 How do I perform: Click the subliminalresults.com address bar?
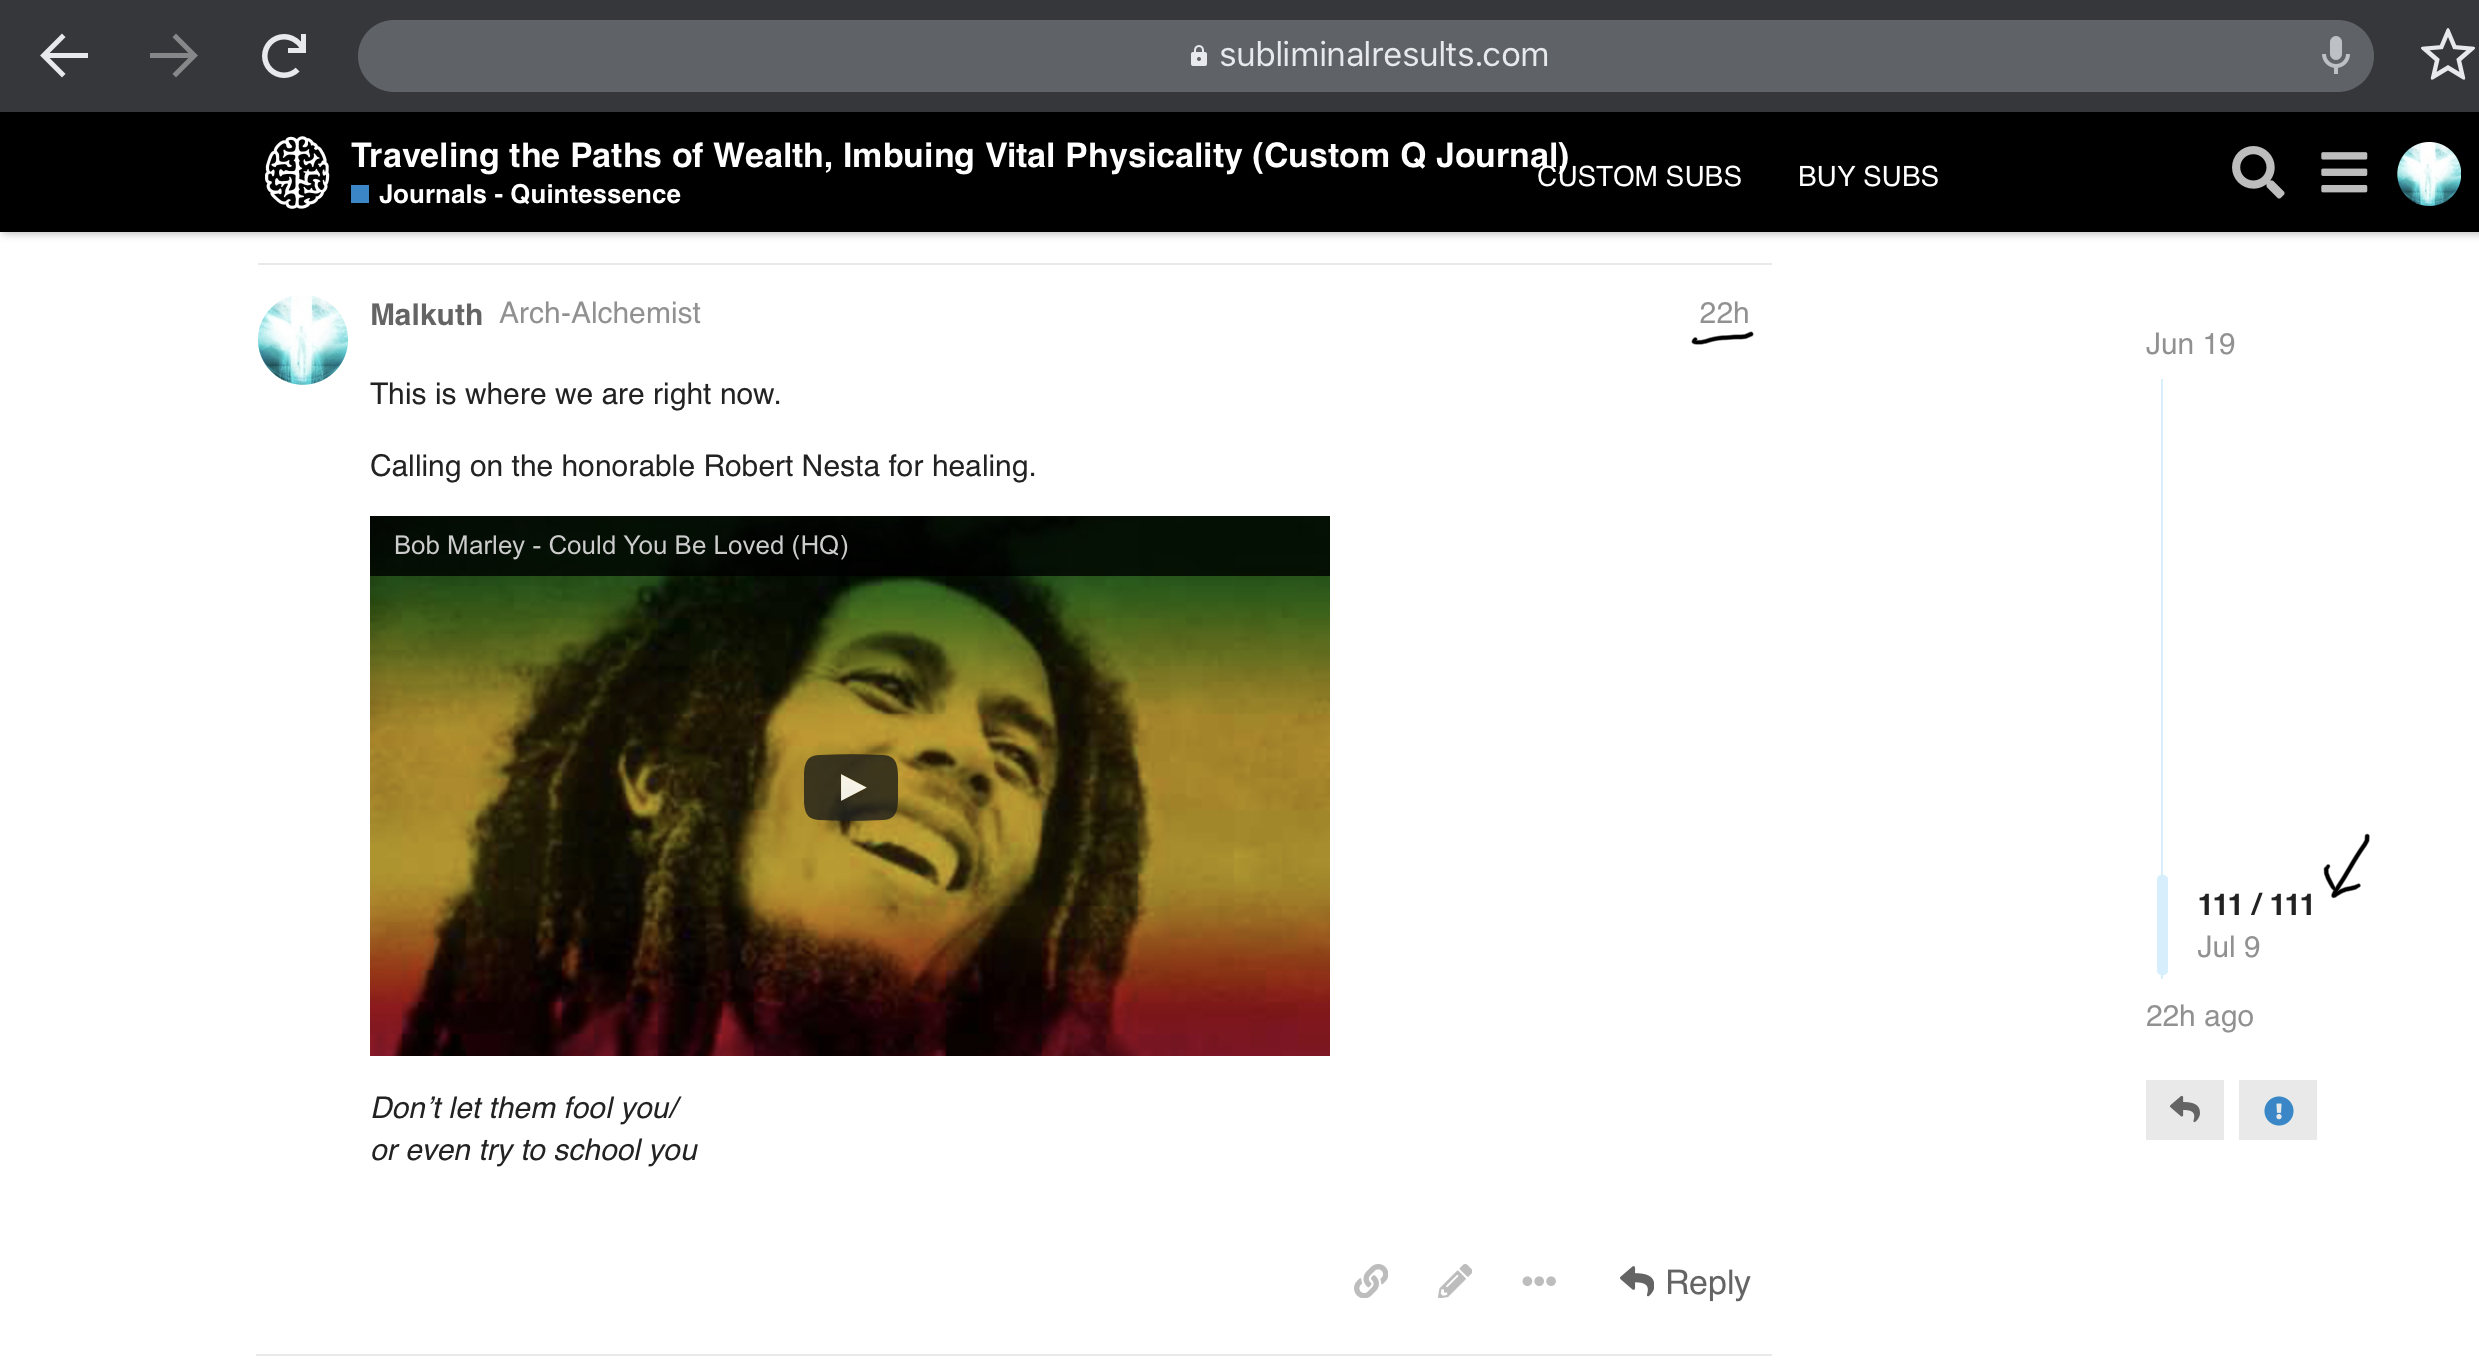point(1365,55)
